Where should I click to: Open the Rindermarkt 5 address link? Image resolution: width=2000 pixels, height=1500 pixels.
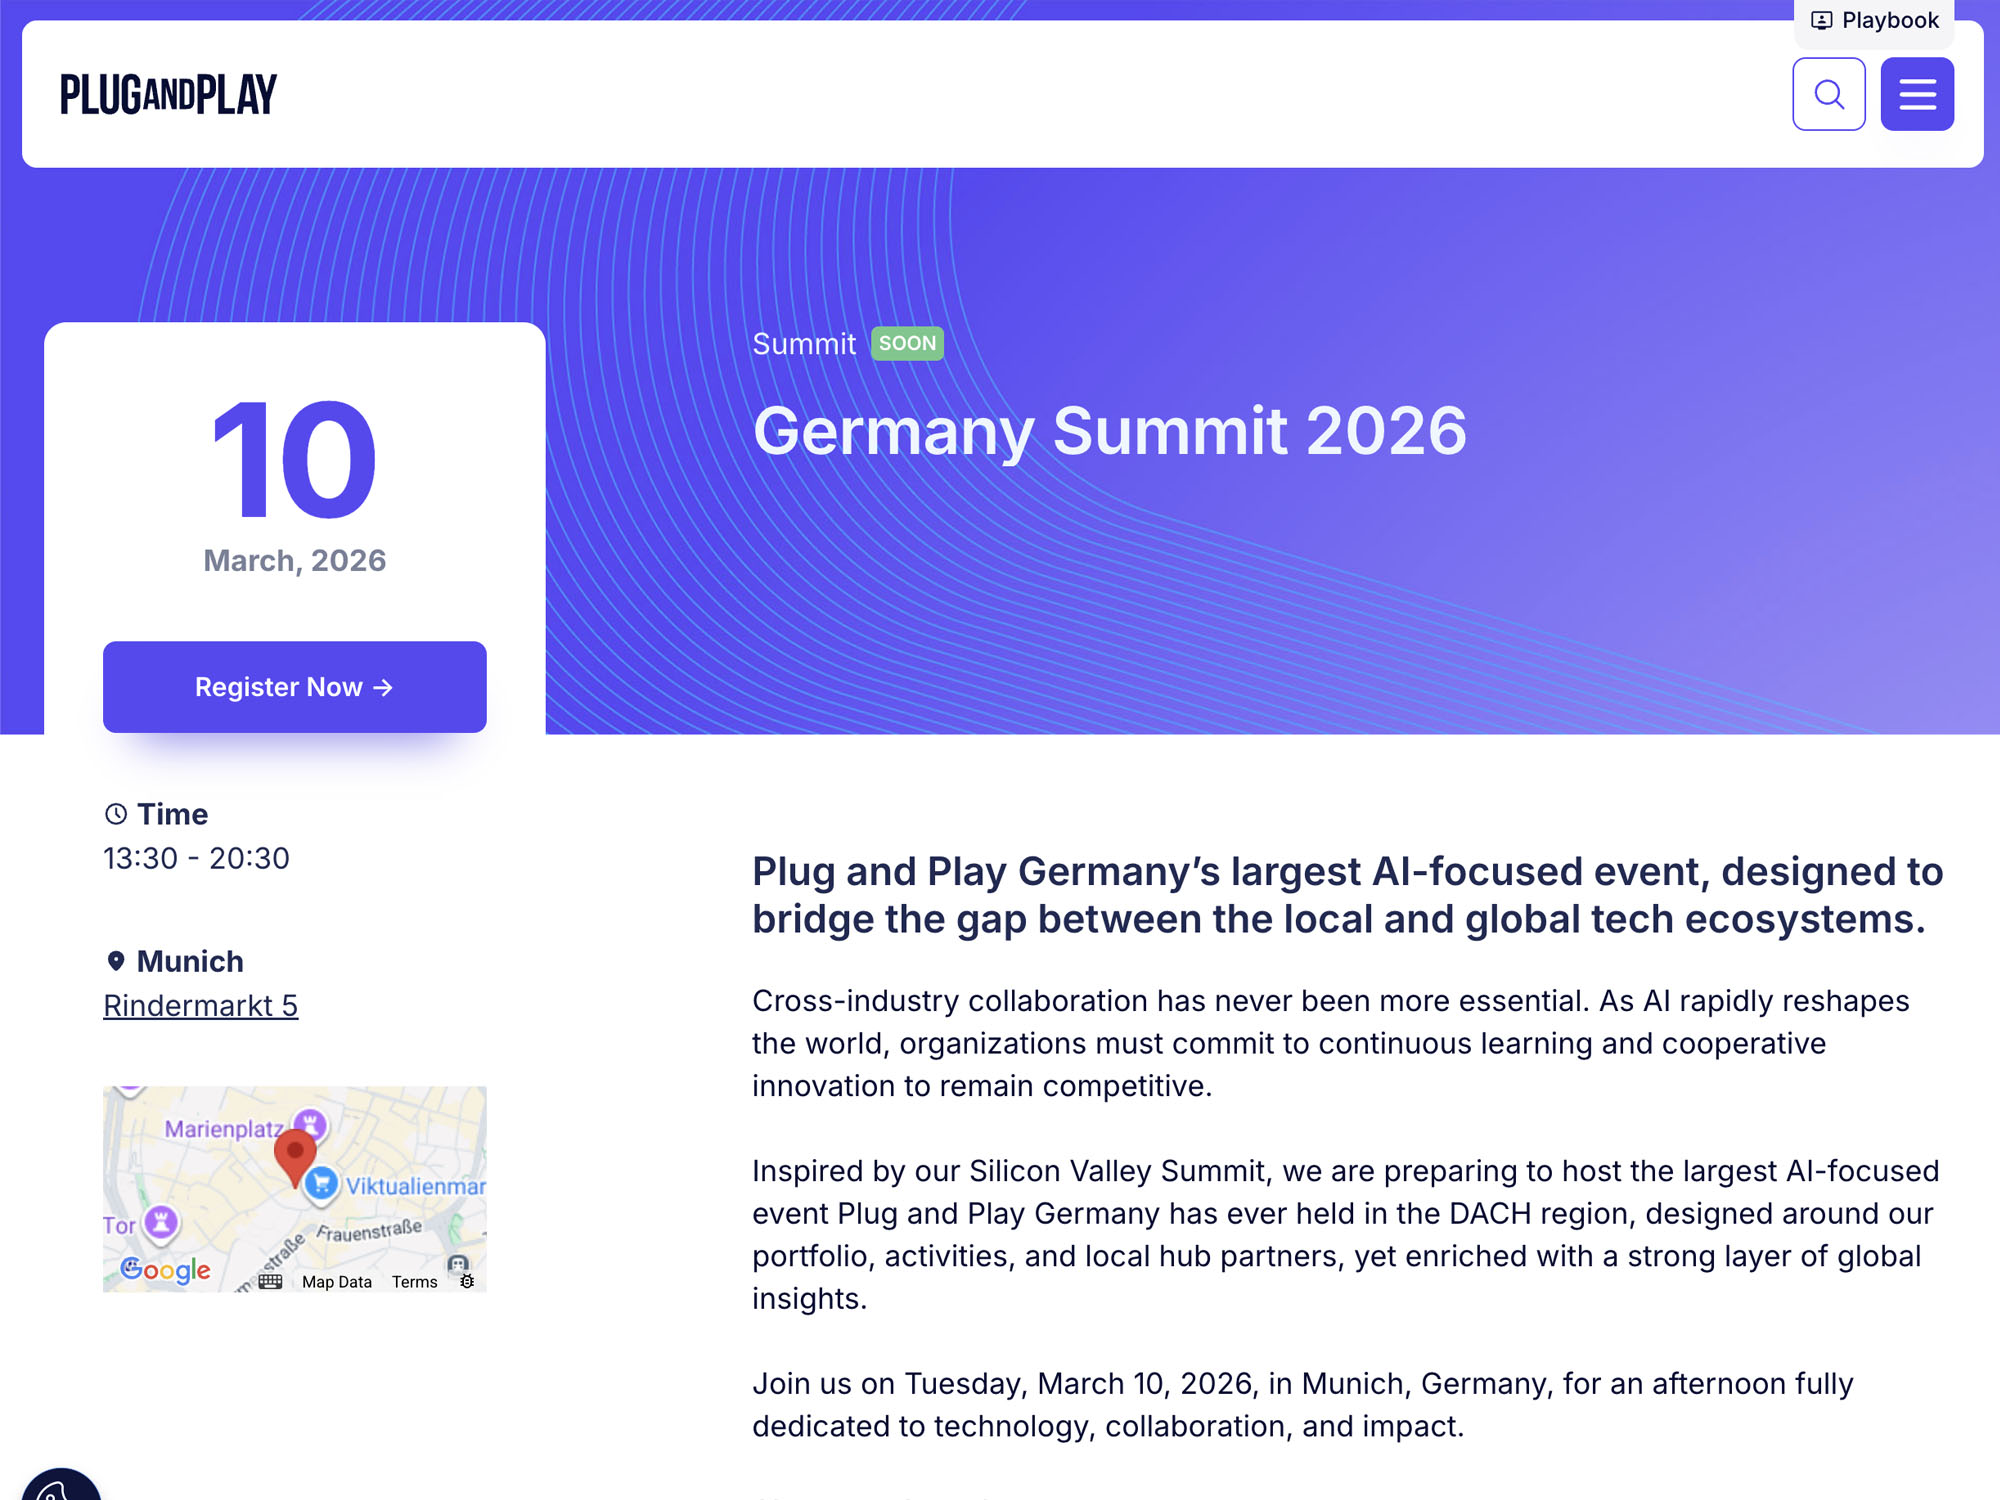pyautogui.click(x=200, y=1005)
